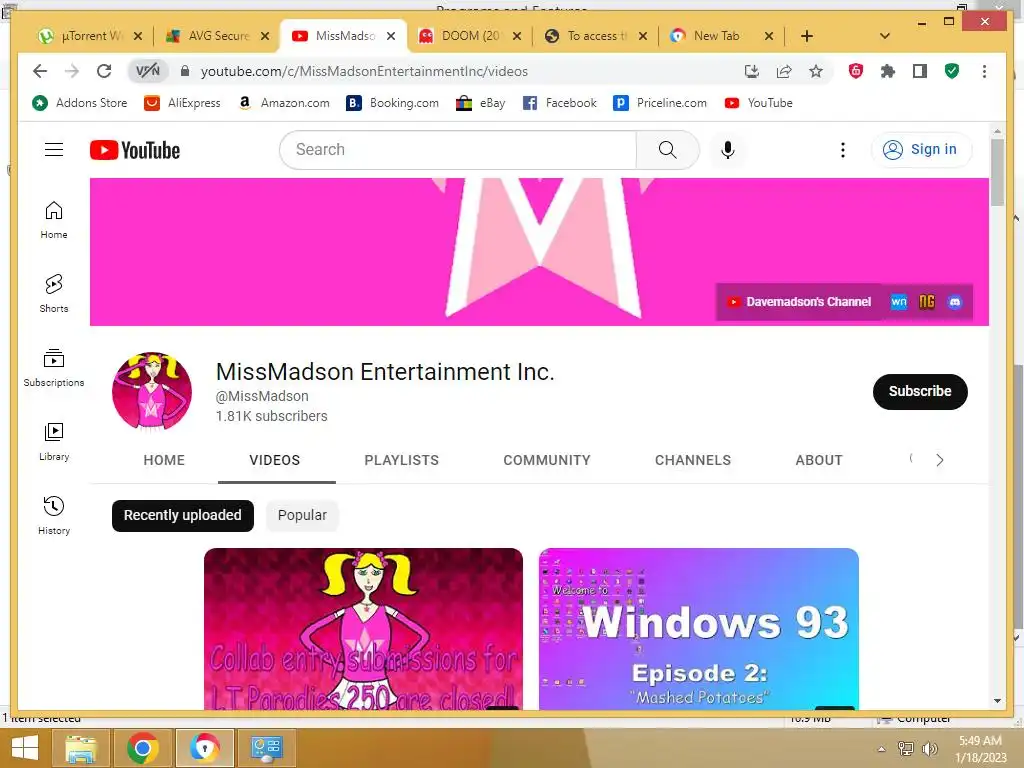Screen dimensions: 1024x768
Task: Click the Newgrounds icon in banner
Action: pyautogui.click(x=927, y=302)
